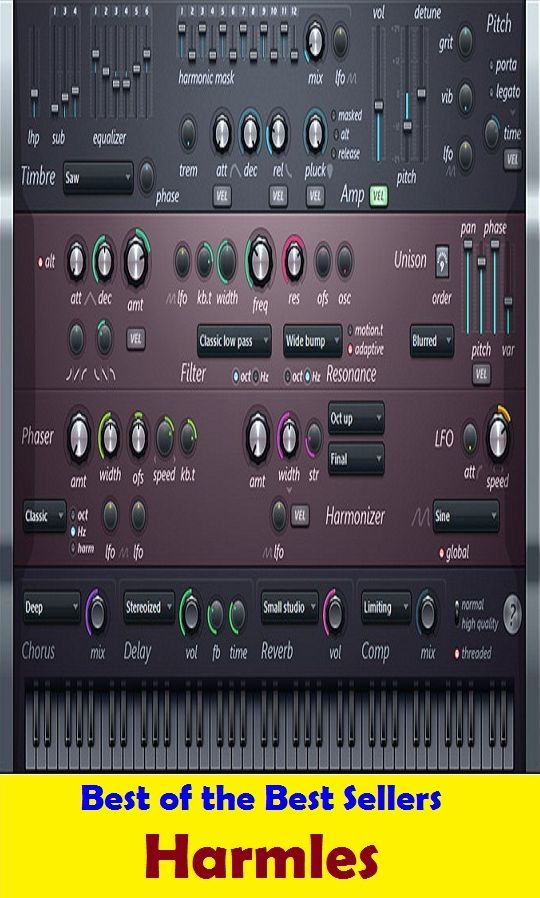Open the Oct up harmonizer dropdown
The width and height of the screenshot is (540, 898).
click(356, 418)
